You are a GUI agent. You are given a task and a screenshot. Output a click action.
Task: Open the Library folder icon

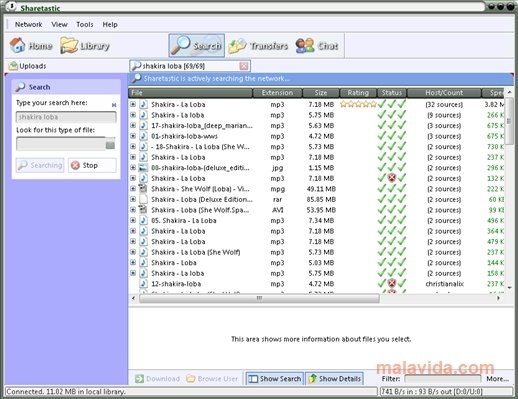click(69, 45)
